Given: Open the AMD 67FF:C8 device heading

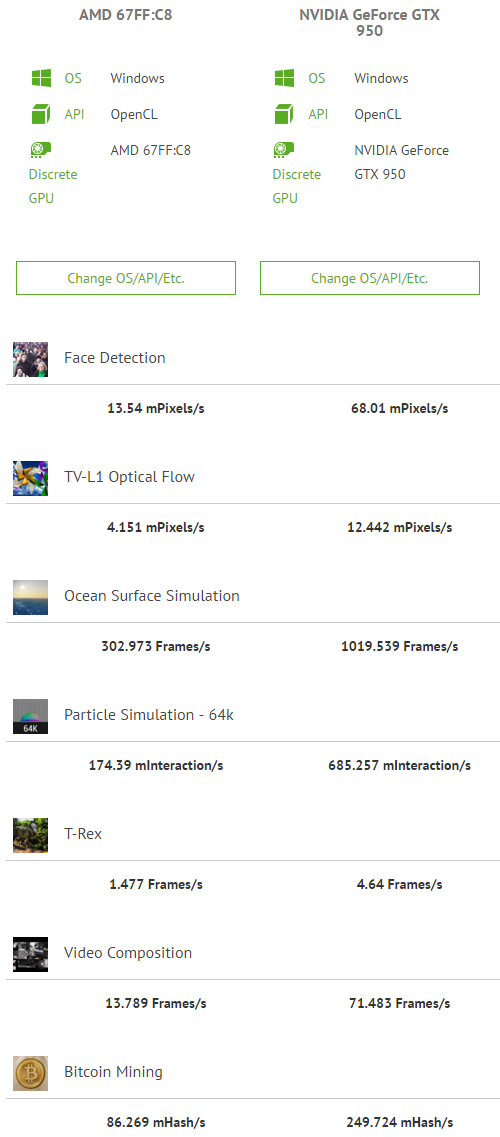Looking at the screenshot, I should [126, 15].
